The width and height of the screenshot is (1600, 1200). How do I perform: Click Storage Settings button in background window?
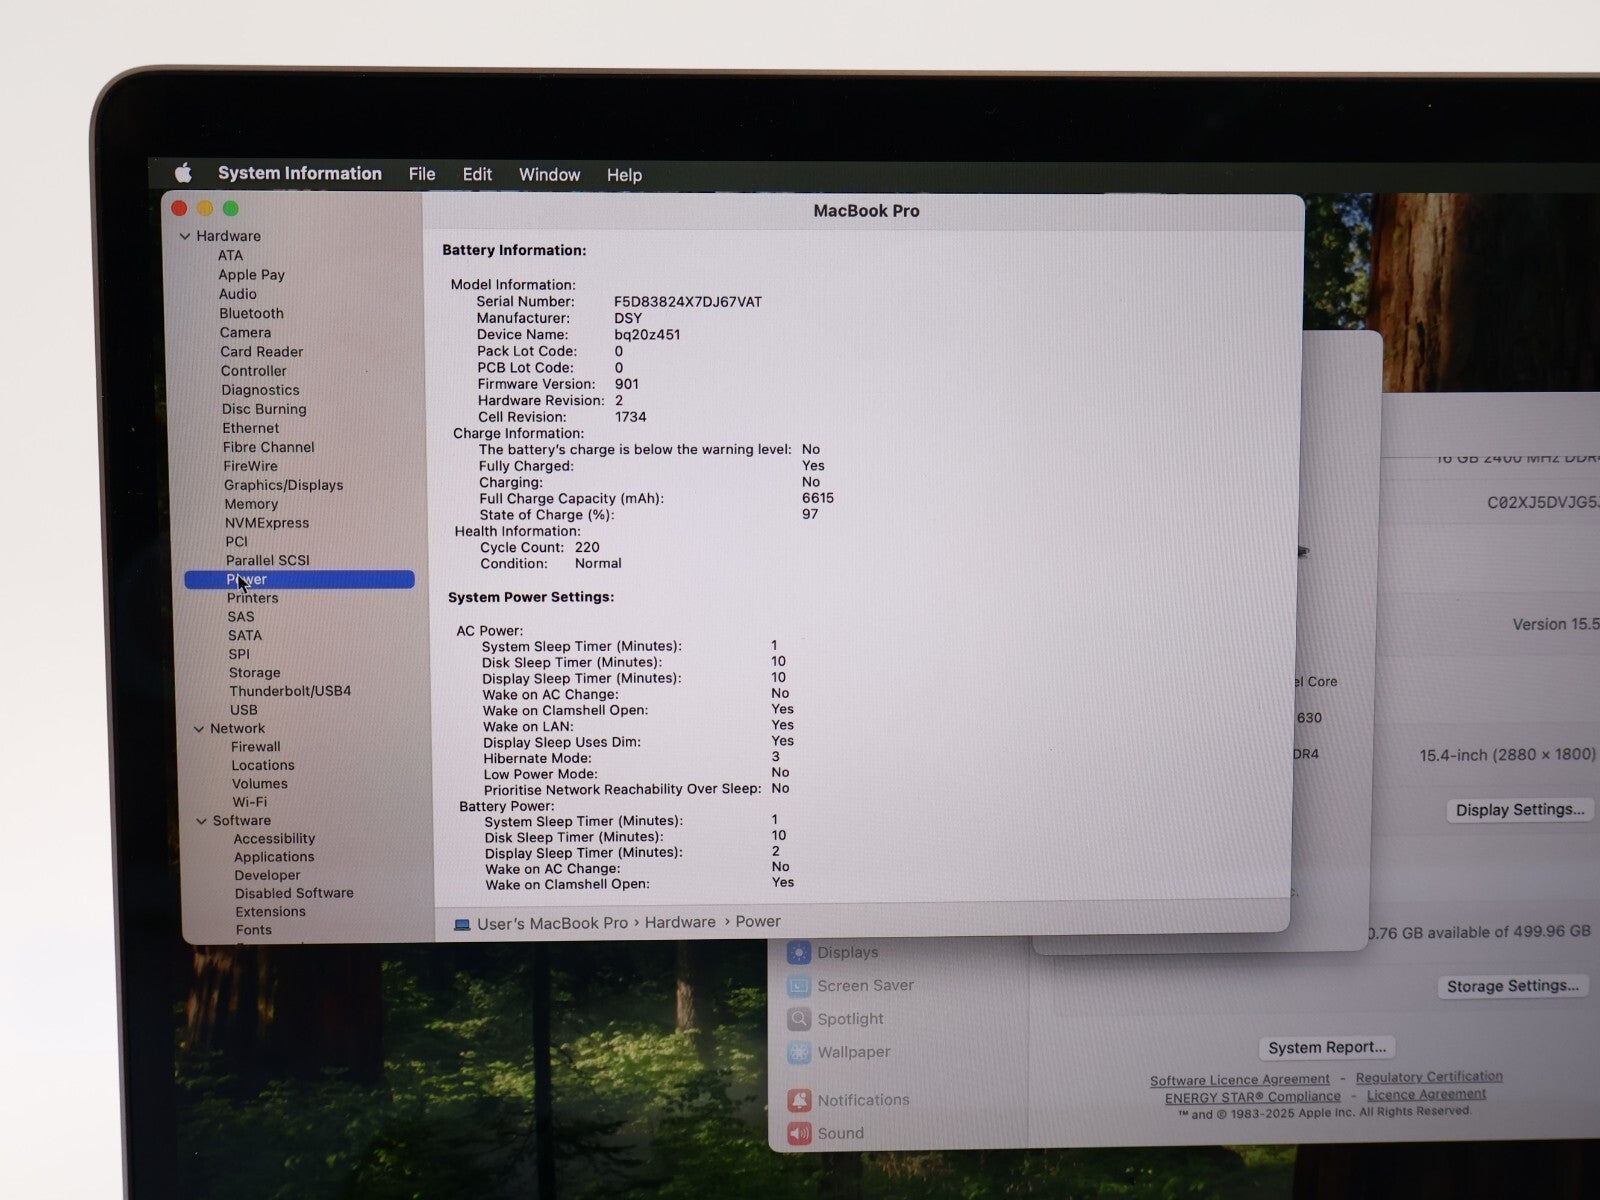[x=1512, y=986]
